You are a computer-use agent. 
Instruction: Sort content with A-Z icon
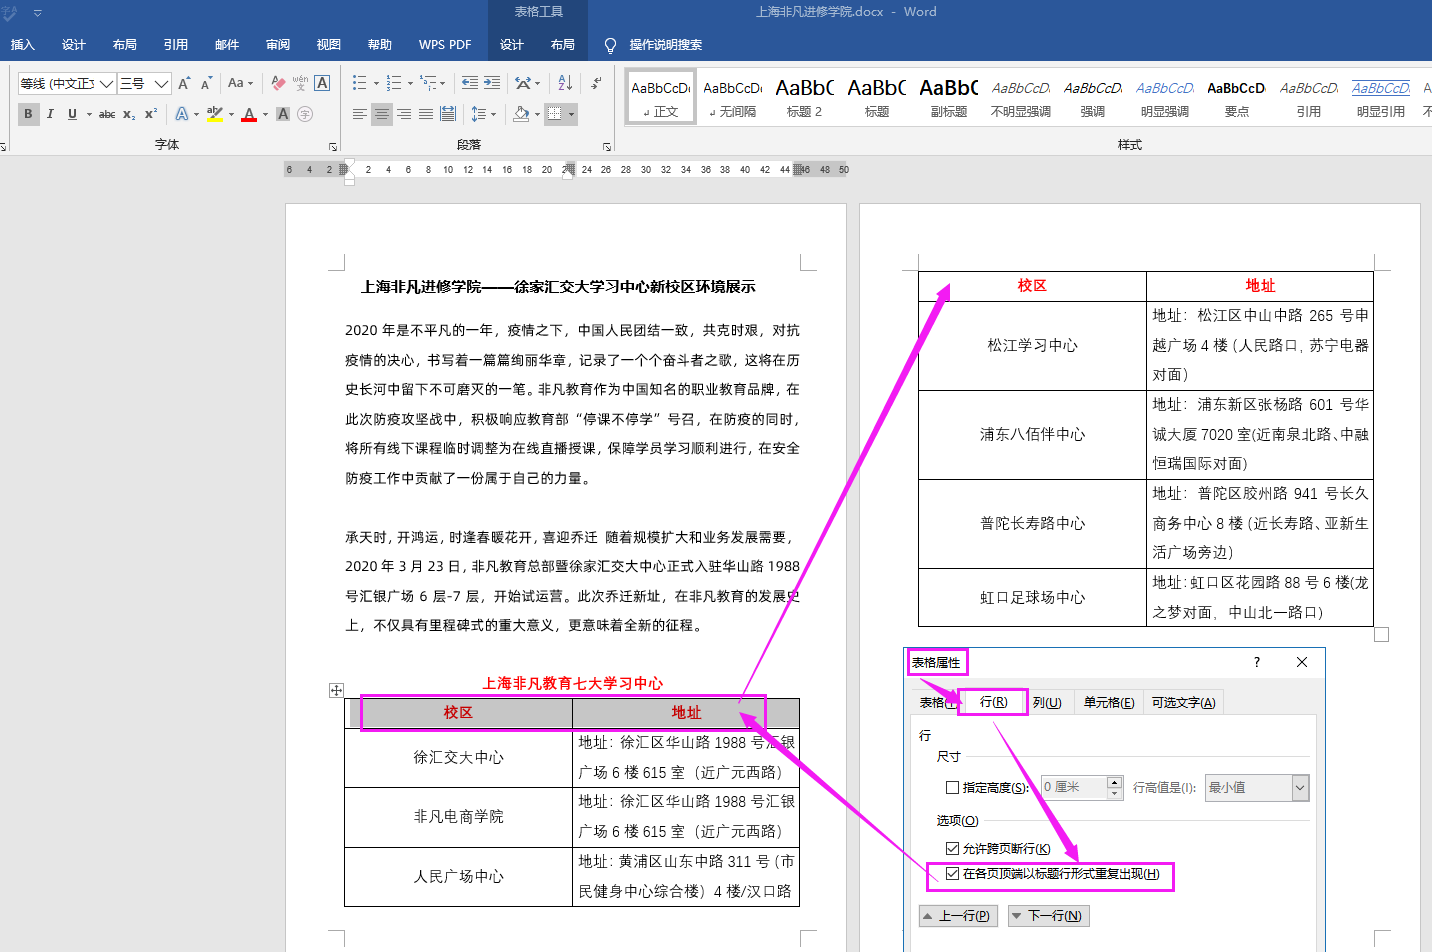tap(565, 83)
